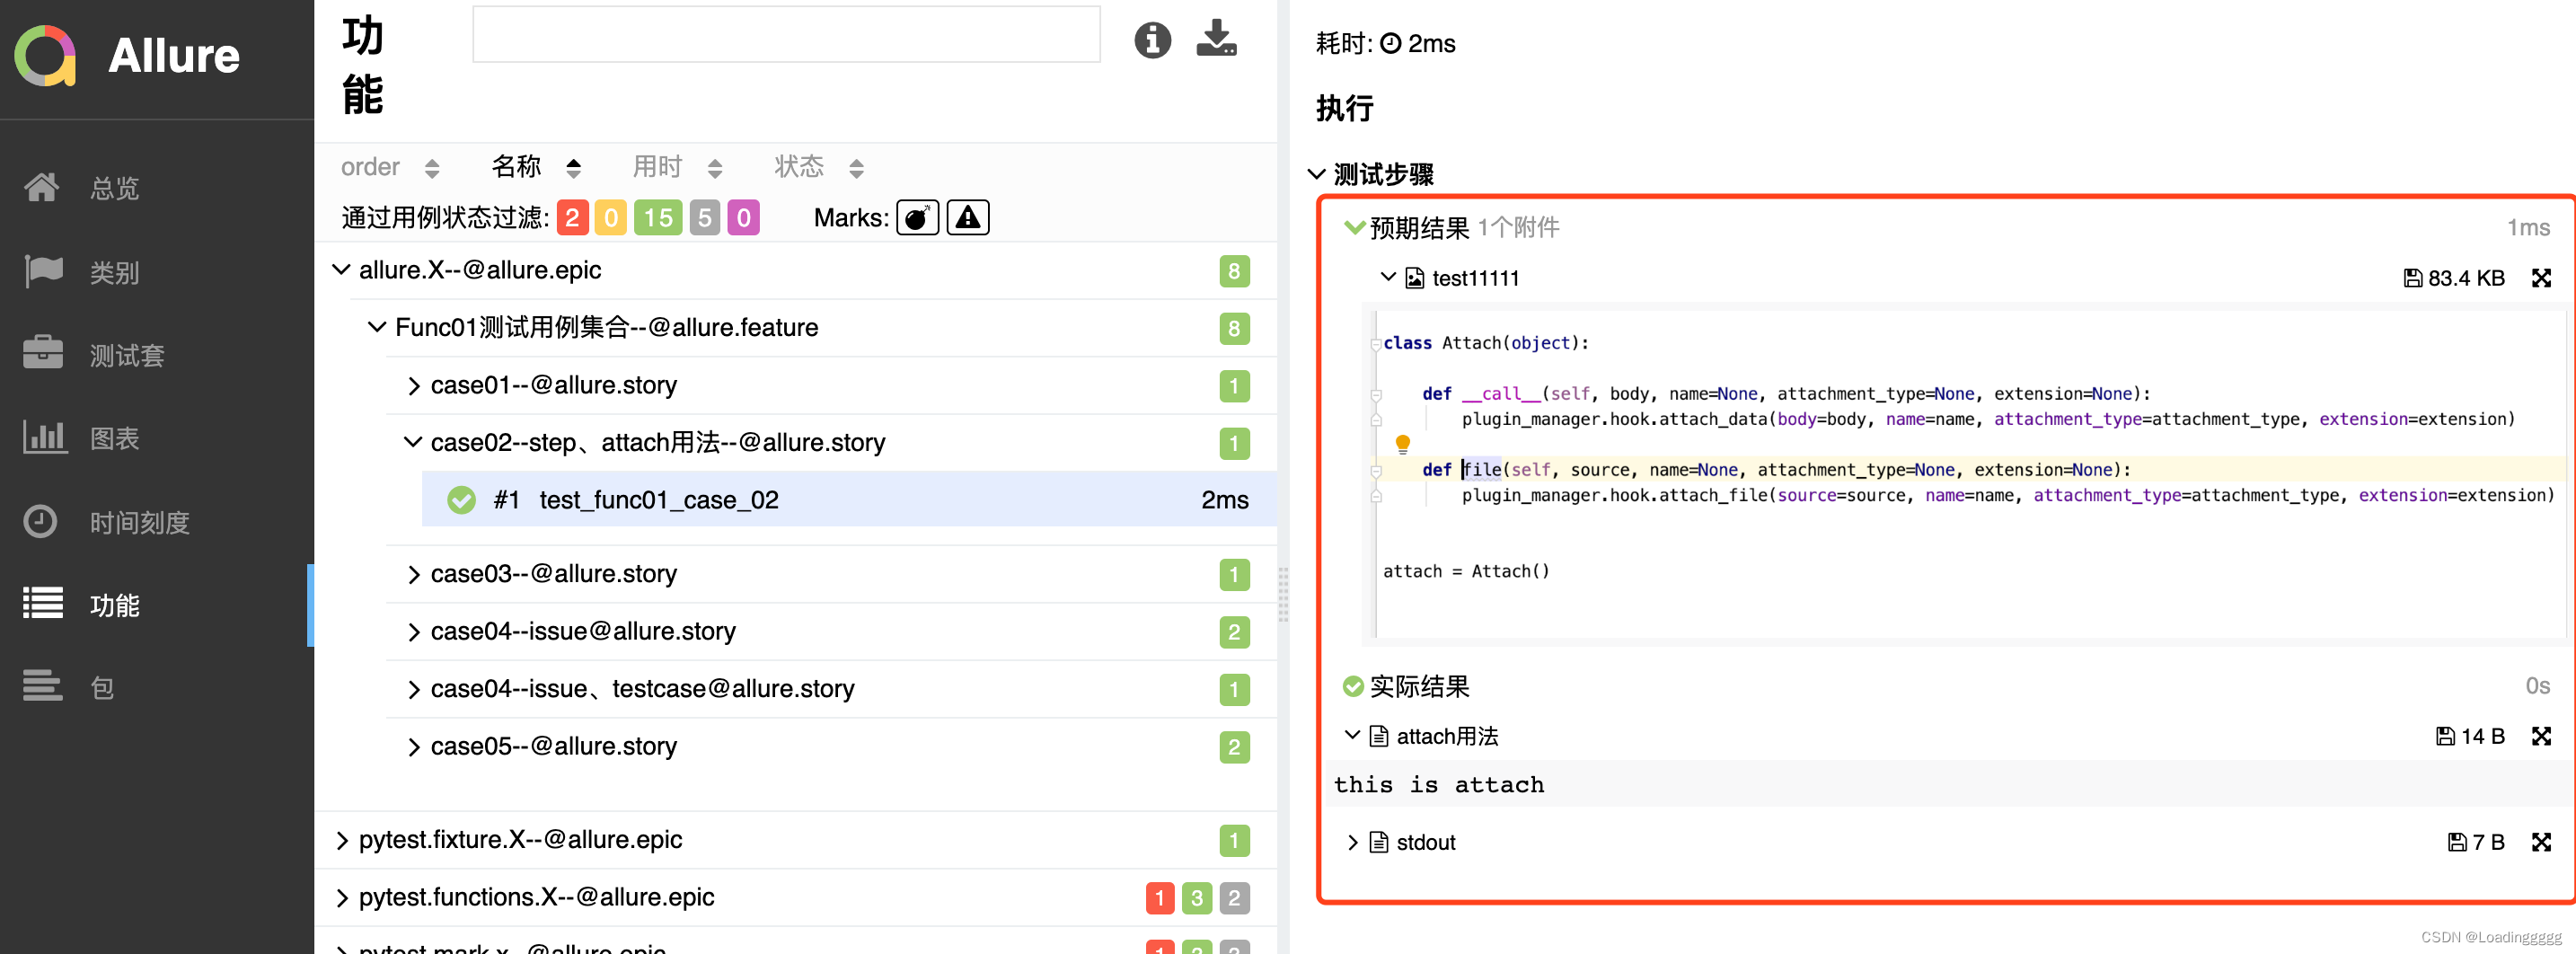The width and height of the screenshot is (2576, 954).
Task: Expand case04--issue、testcase@allure.story node
Action: click(x=413, y=689)
